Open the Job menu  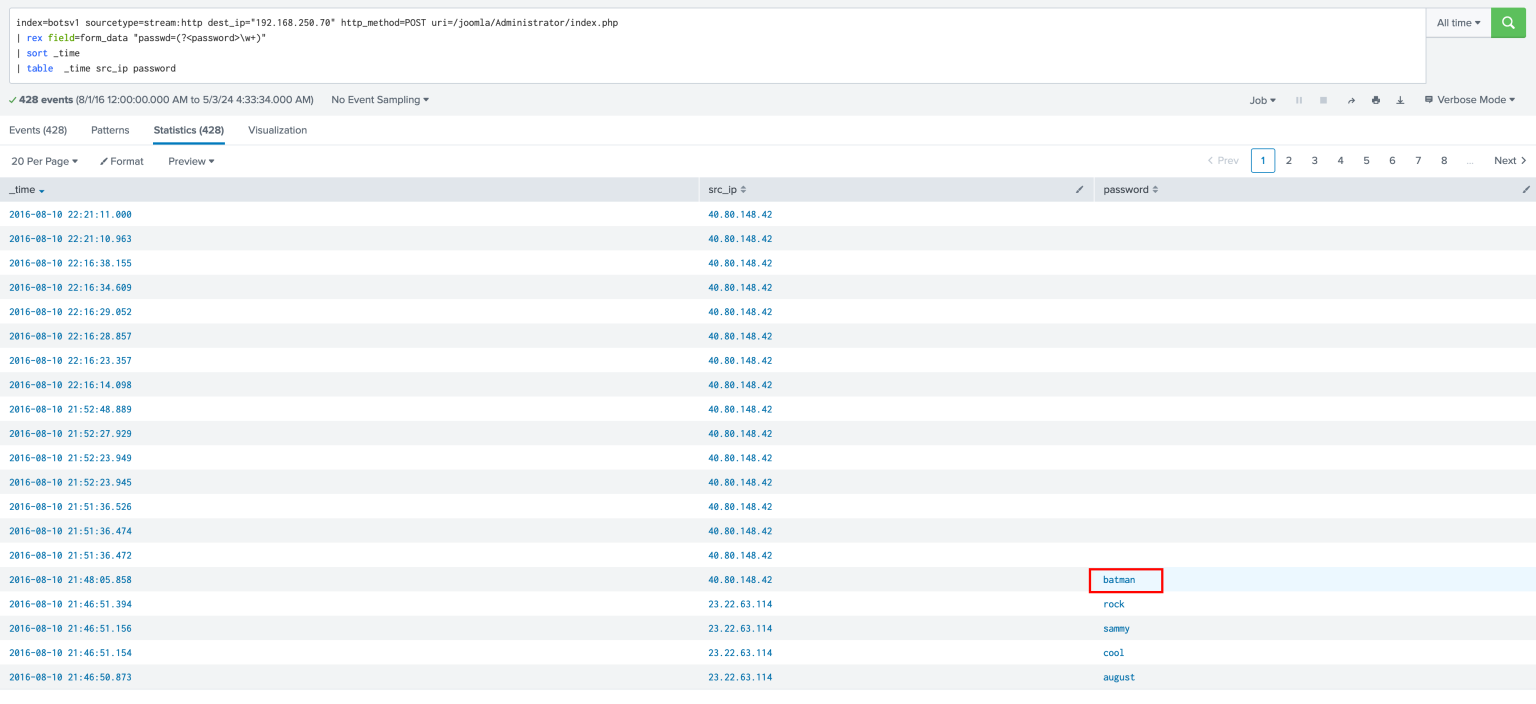[x=1262, y=100]
